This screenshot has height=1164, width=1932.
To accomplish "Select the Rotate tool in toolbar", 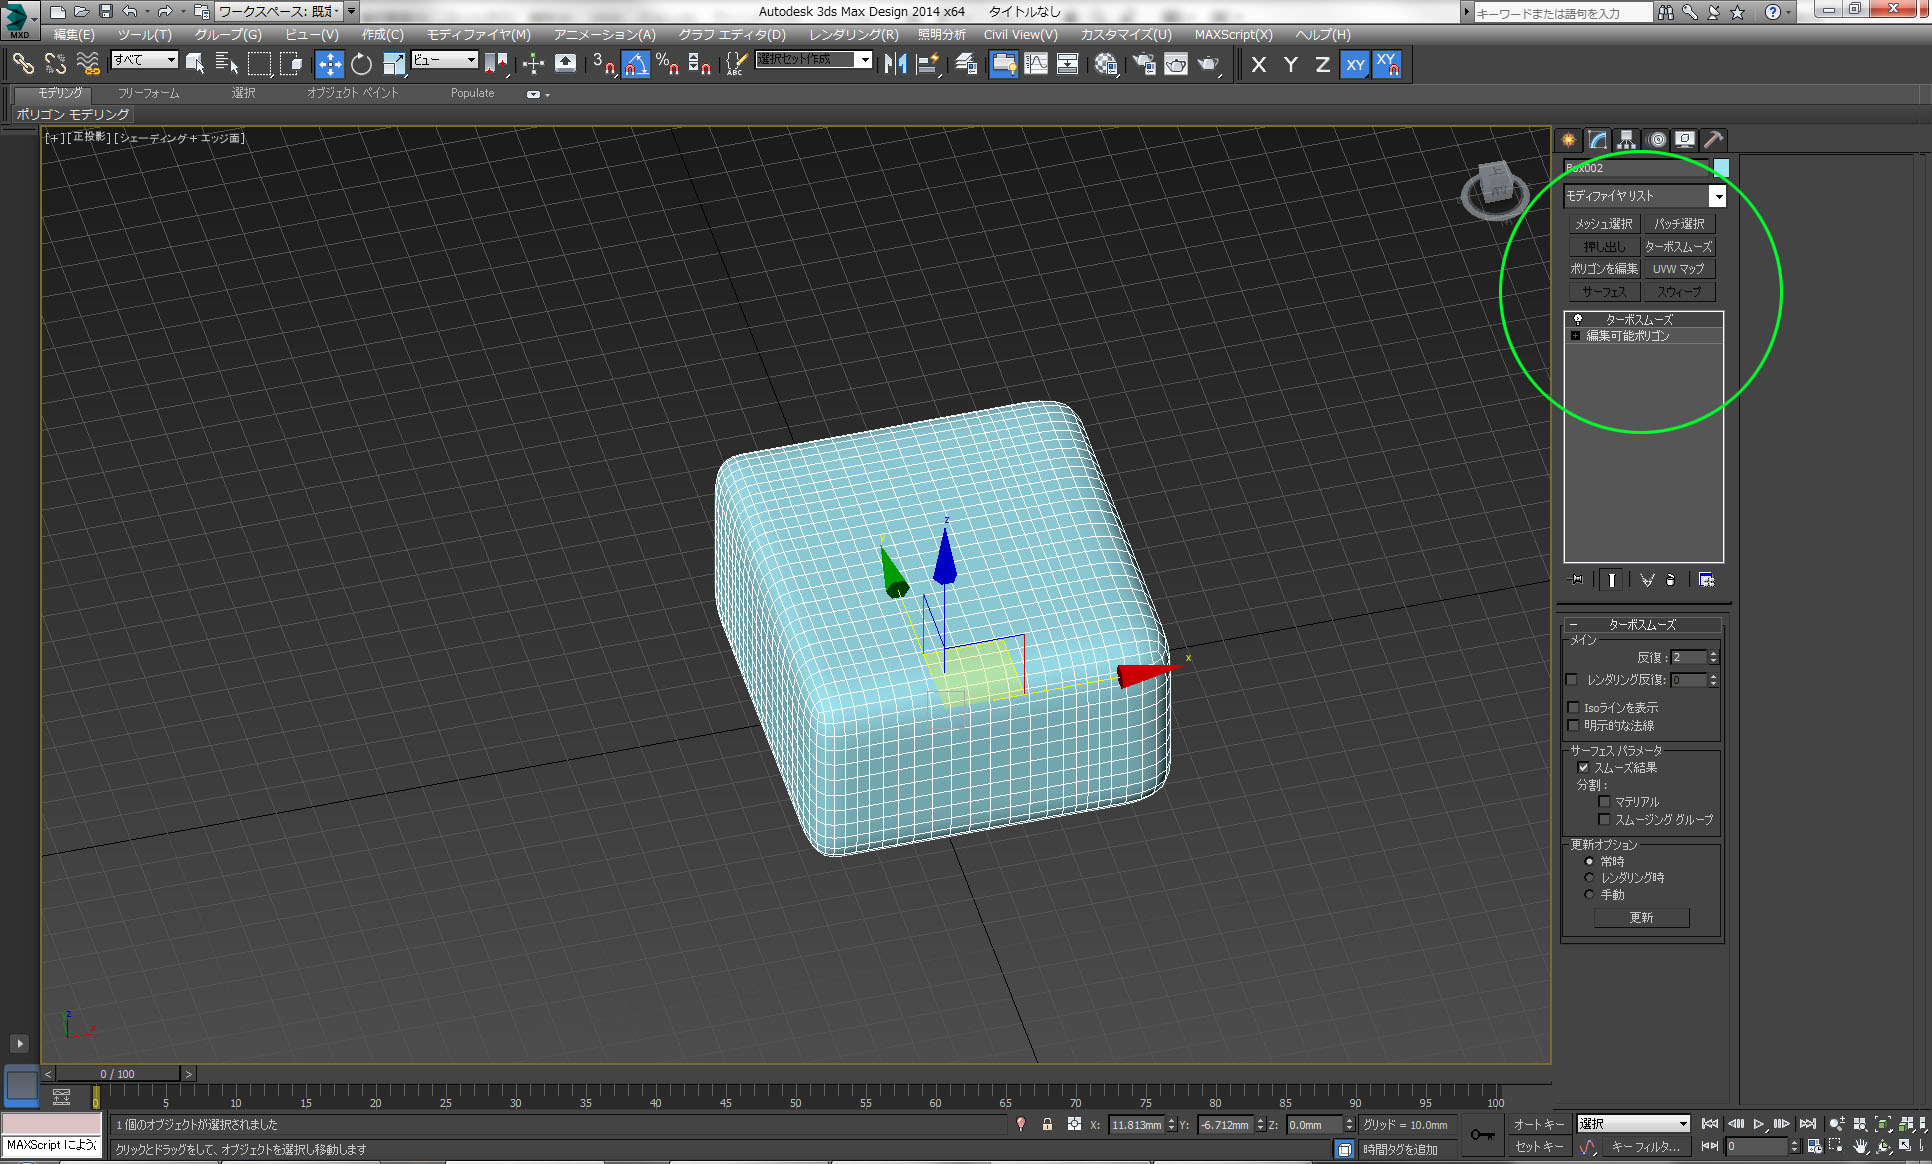I will 361,64.
